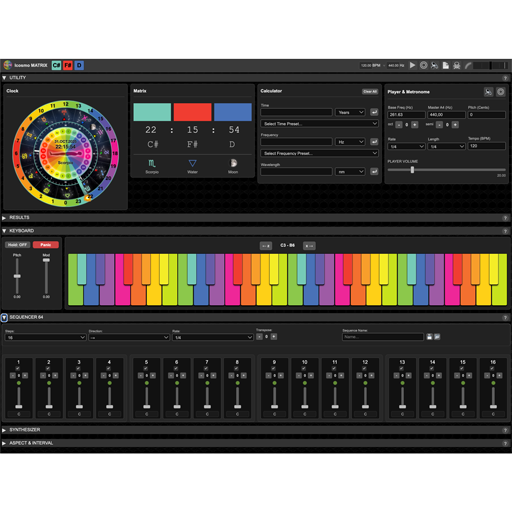The width and height of the screenshot is (512, 512).
Task: Decrease the semi value with minus button
Action: (439, 125)
